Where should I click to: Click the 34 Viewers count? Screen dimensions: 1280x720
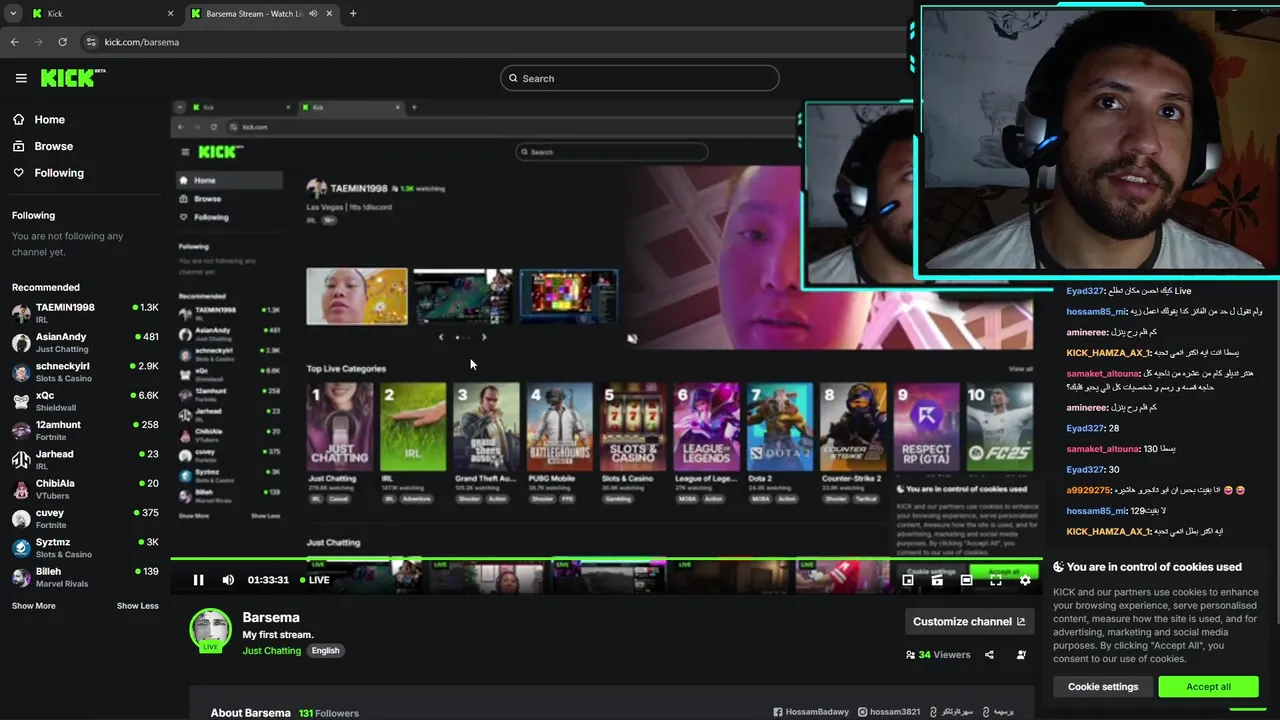click(938, 655)
